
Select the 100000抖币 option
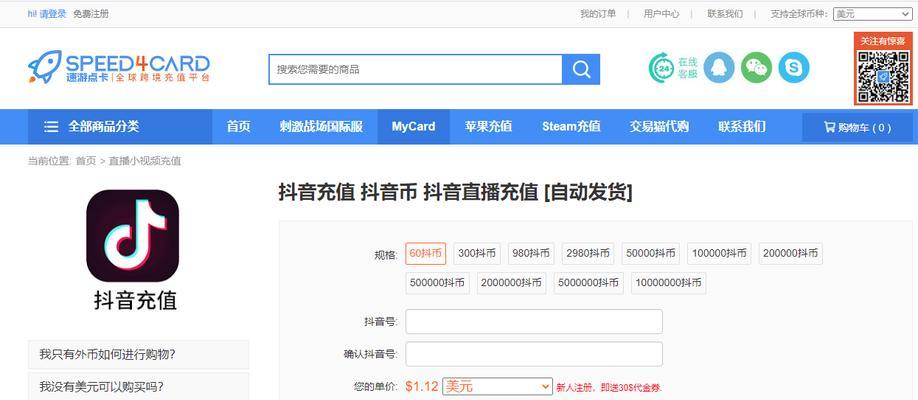719,254
